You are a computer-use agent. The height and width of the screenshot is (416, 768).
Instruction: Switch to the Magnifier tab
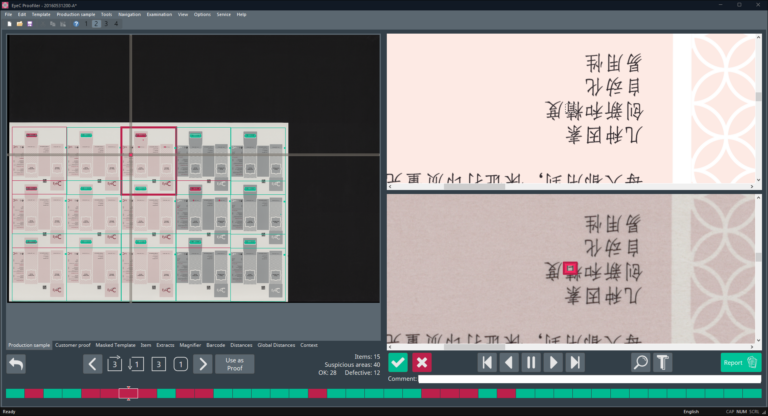[190, 345]
